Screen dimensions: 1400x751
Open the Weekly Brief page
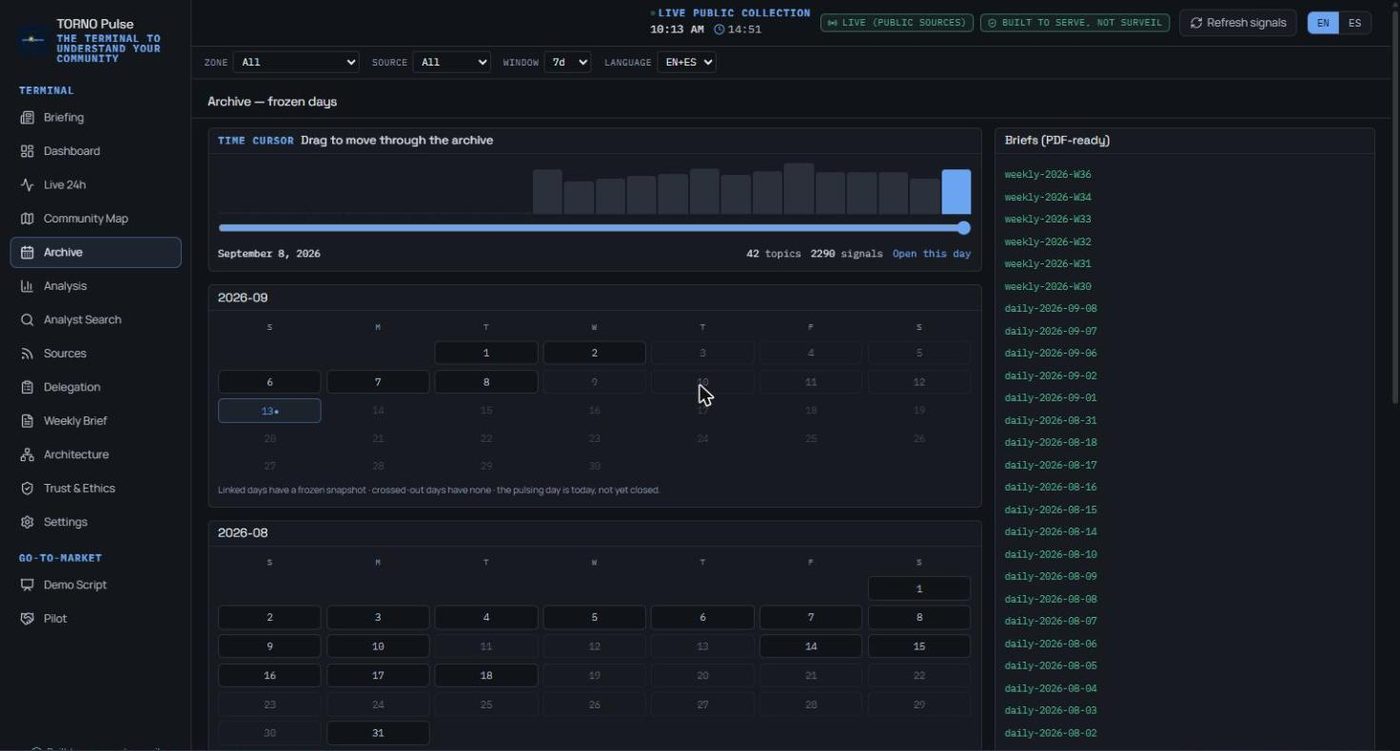click(96, 421)
